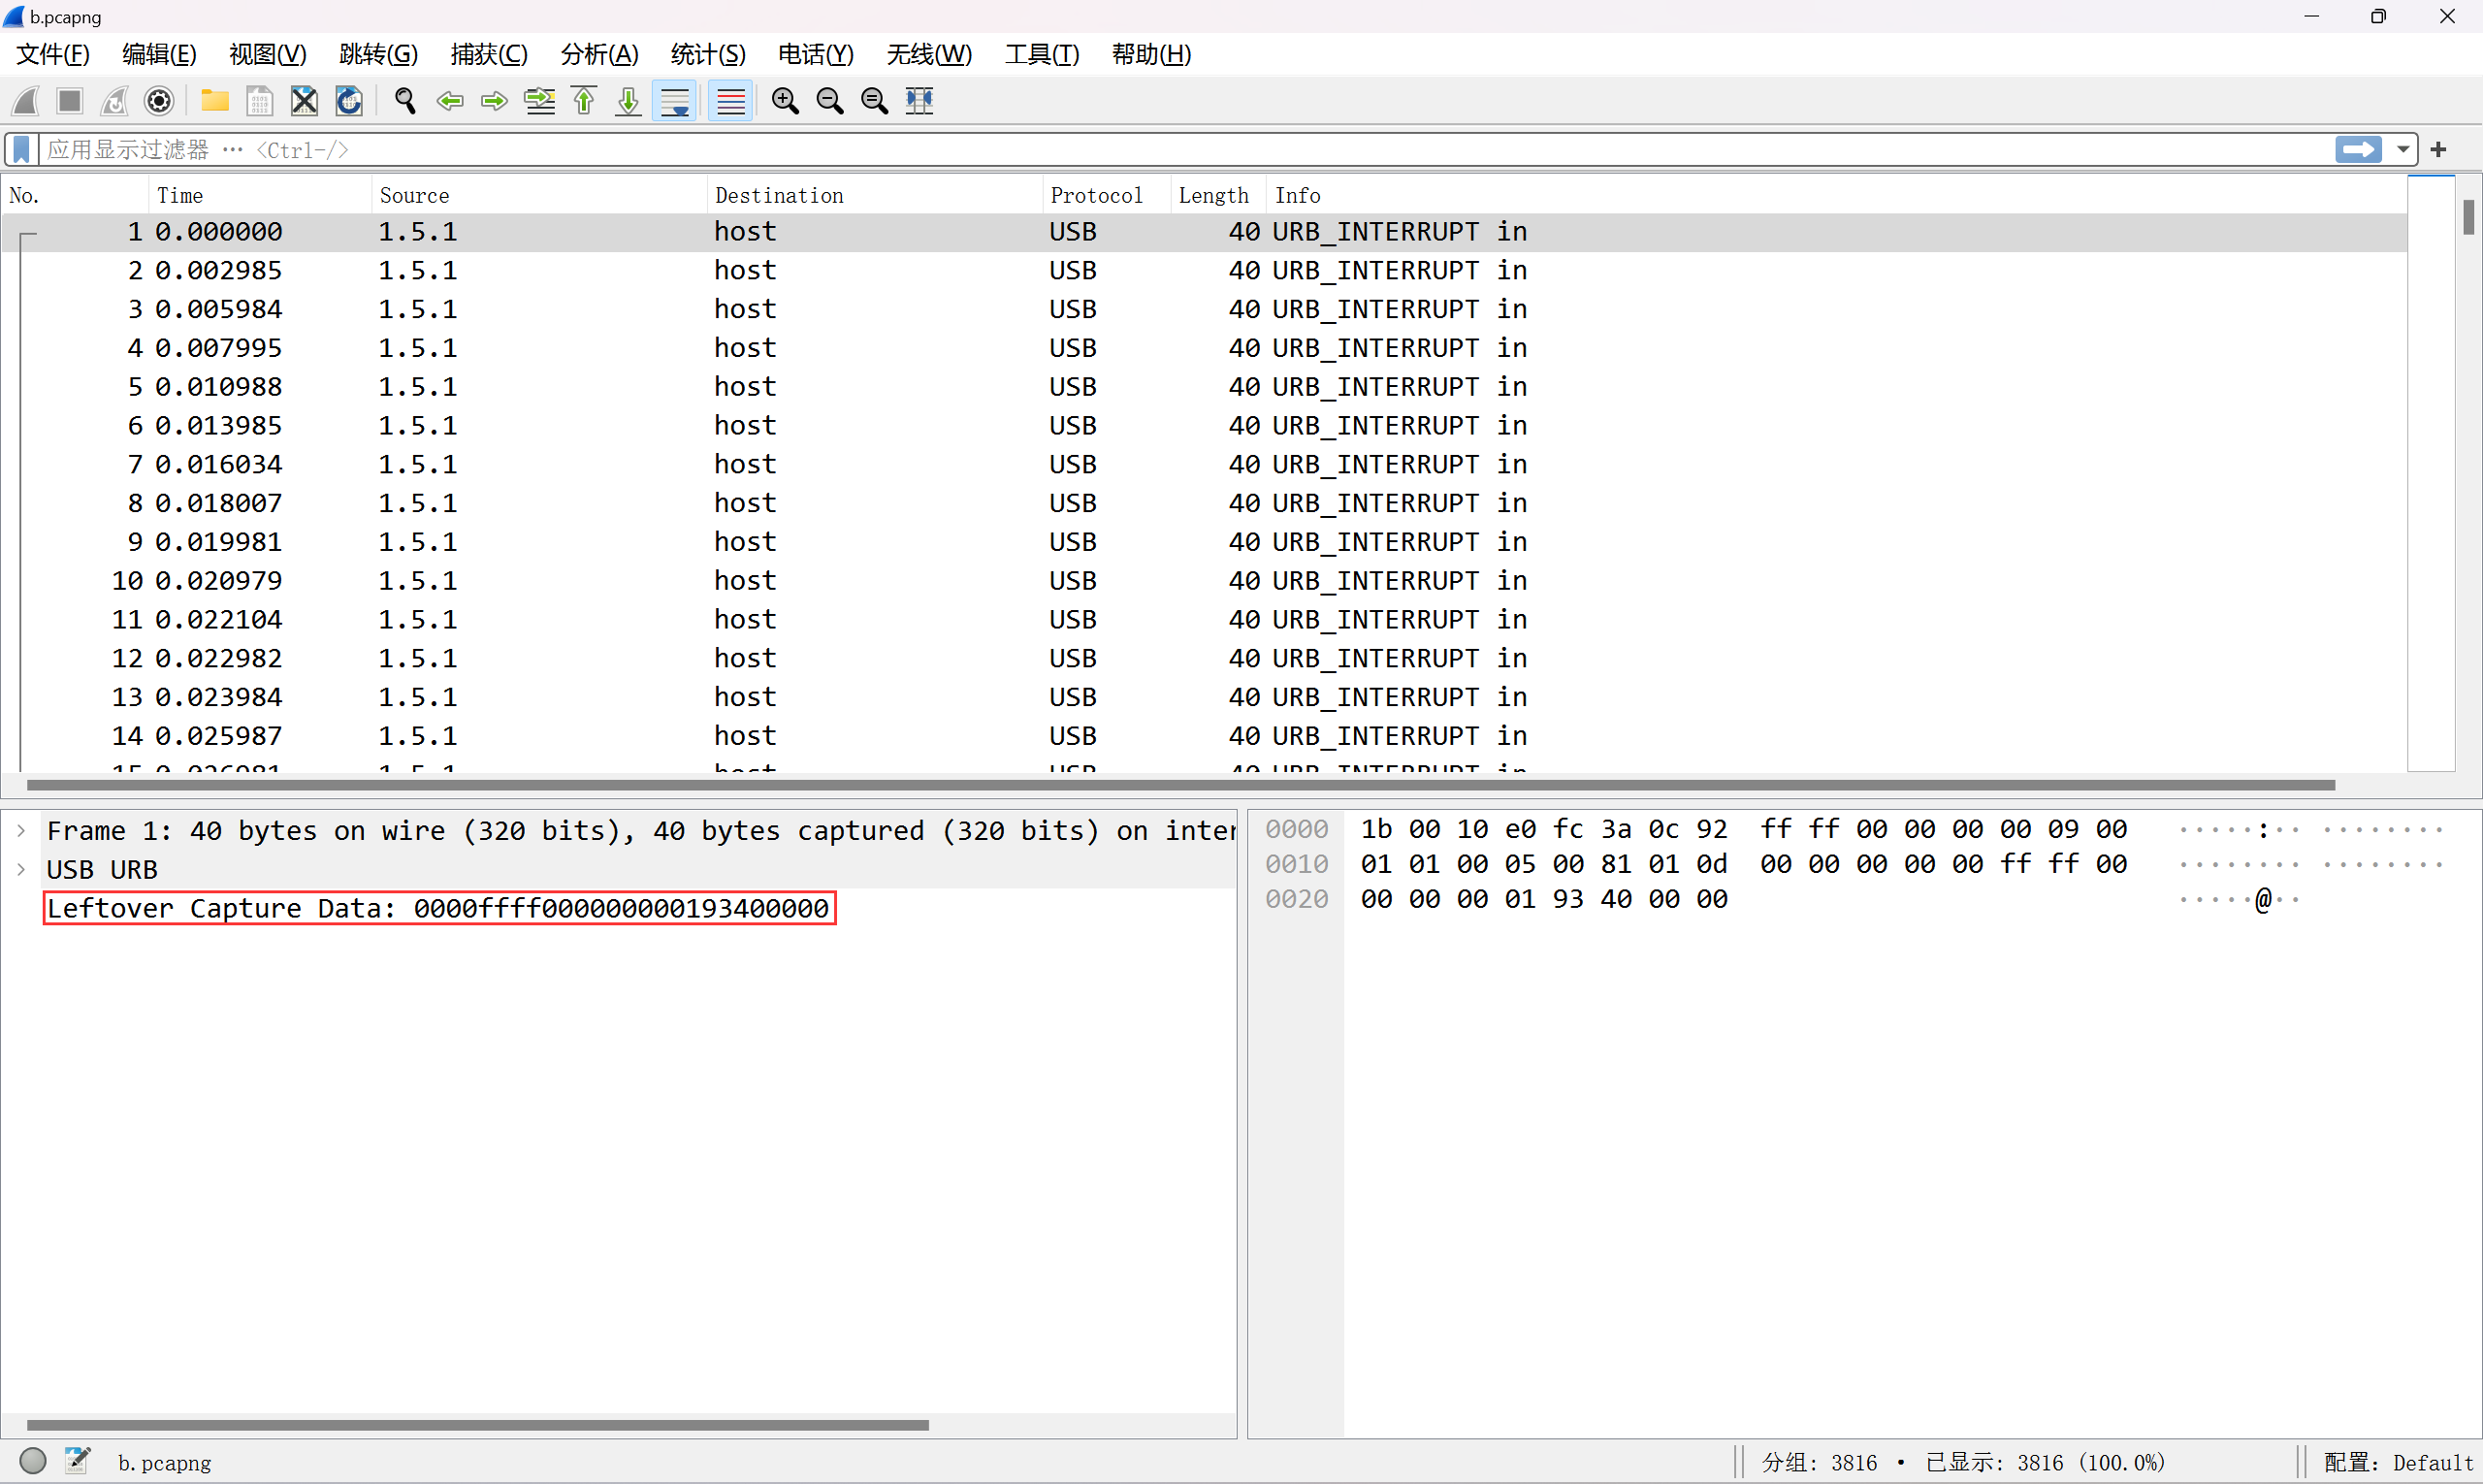Click the packet list horizontal scrollbar
2483x1484 pixels.
[x=1180, y=785]
